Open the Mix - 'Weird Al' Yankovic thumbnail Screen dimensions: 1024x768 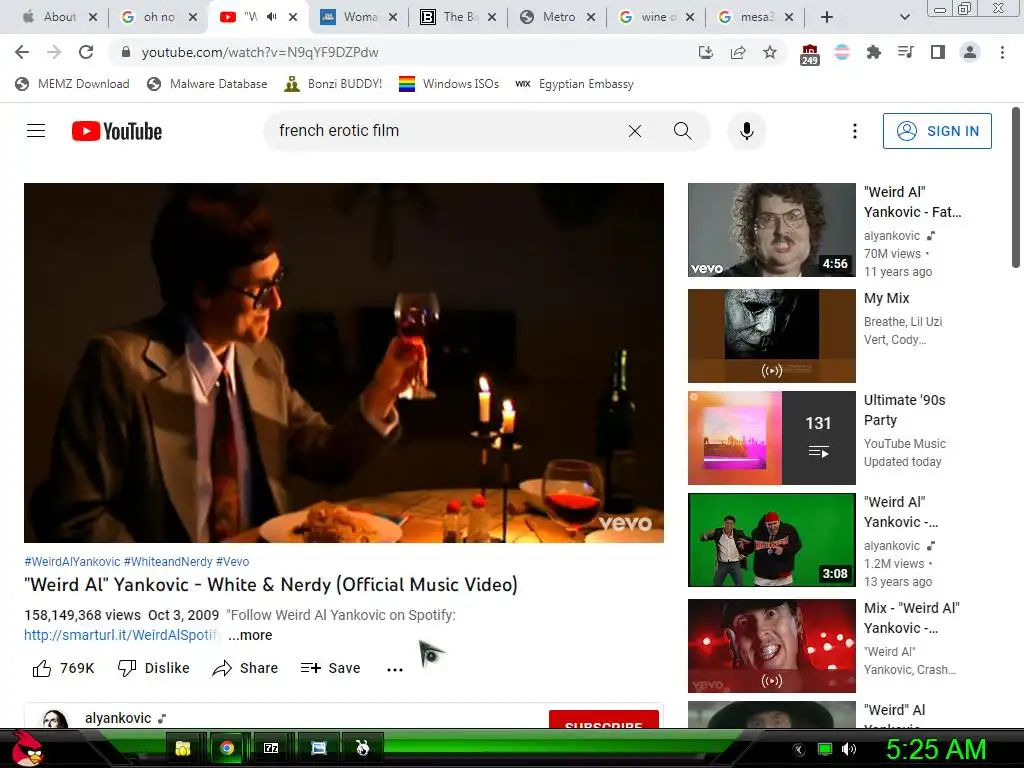(771, 645)
